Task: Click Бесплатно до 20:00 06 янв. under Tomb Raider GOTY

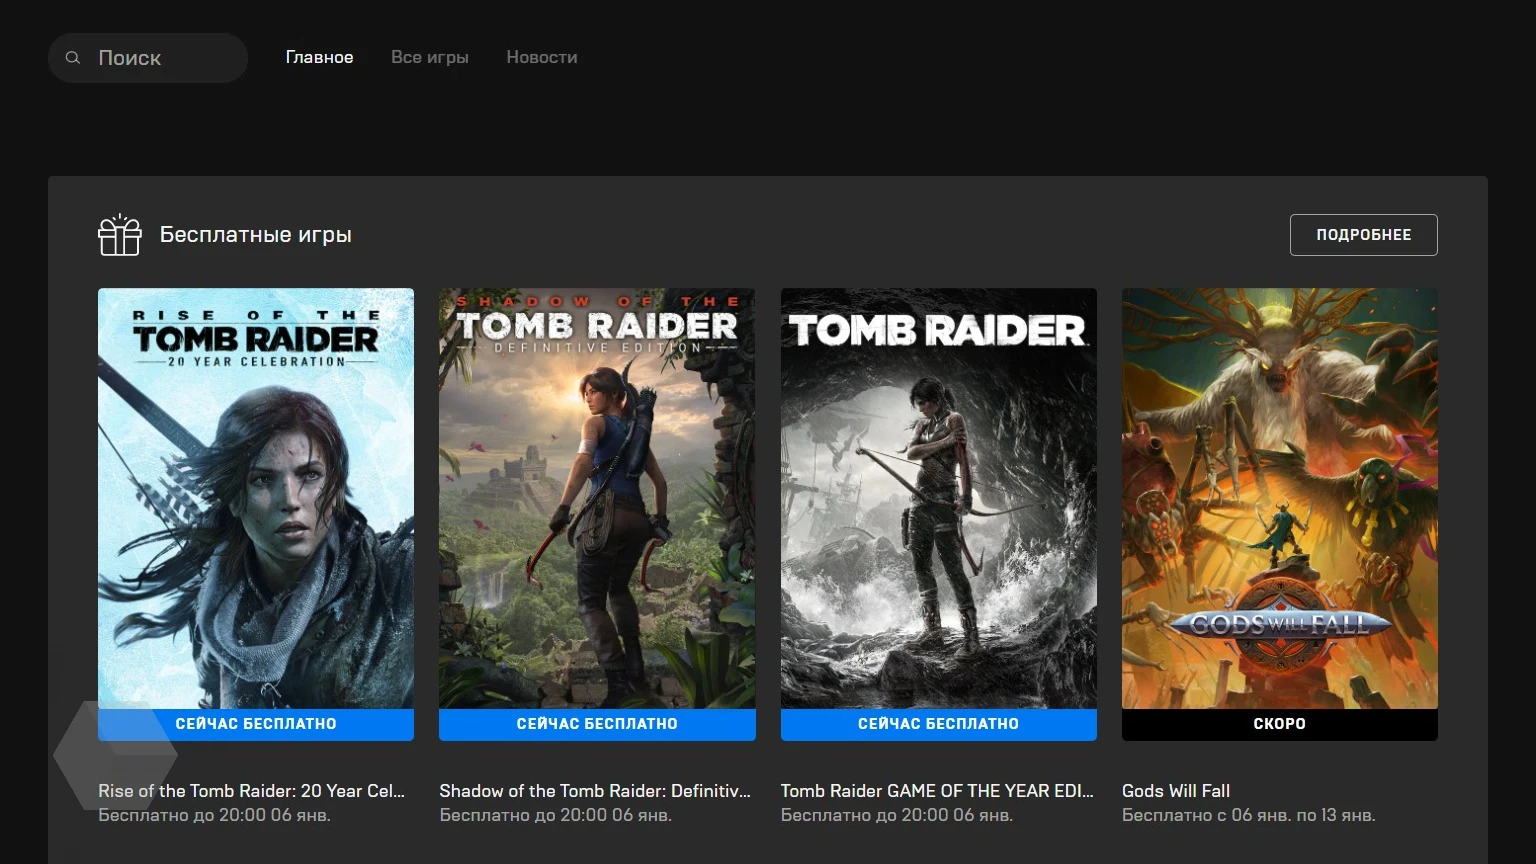Action: click(897, 815)
